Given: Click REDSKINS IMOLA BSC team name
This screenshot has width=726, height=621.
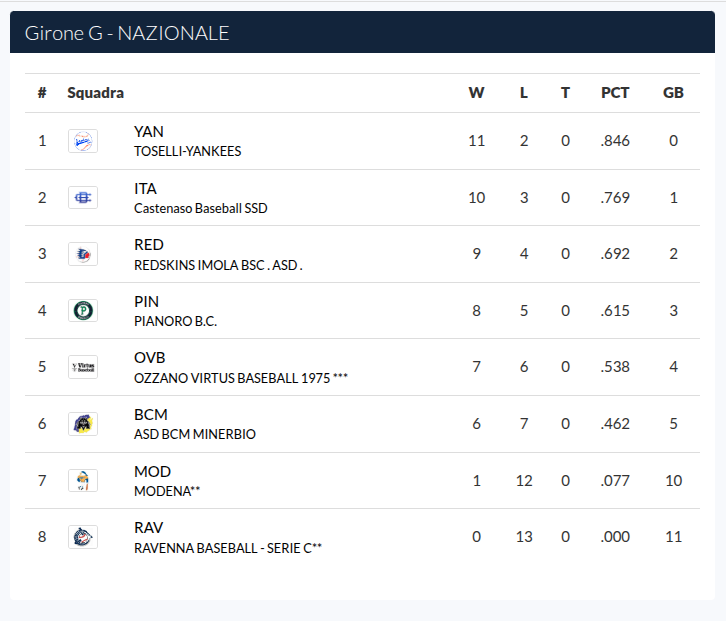Looking at the screenshot, I should (x=218, y=265).
